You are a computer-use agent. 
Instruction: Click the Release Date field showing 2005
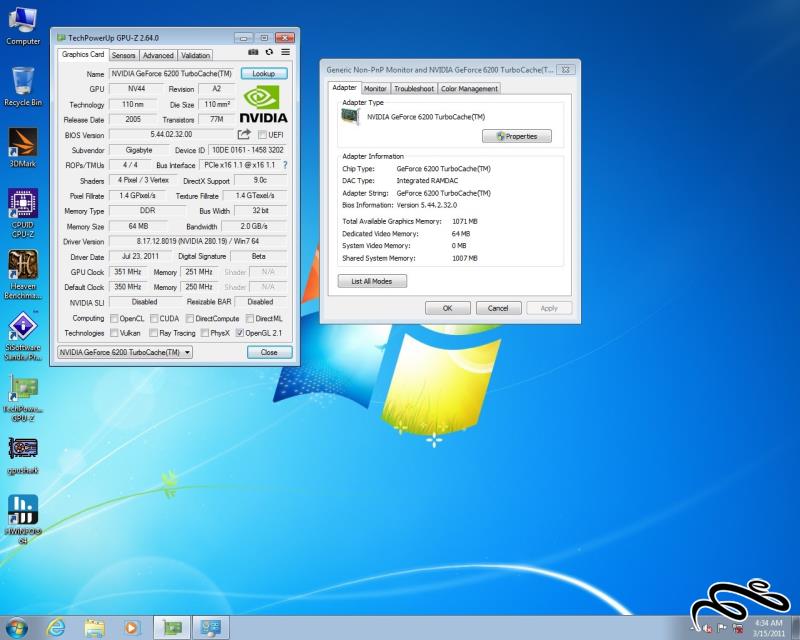[133, 119]
